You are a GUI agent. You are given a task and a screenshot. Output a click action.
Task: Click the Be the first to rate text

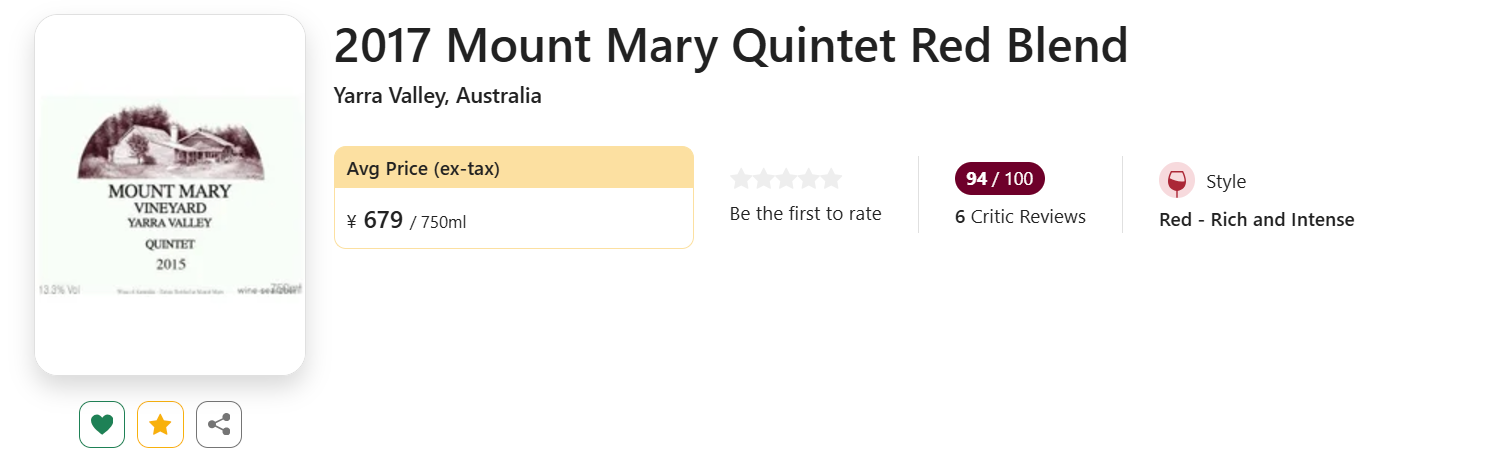(x=806, y=213)
